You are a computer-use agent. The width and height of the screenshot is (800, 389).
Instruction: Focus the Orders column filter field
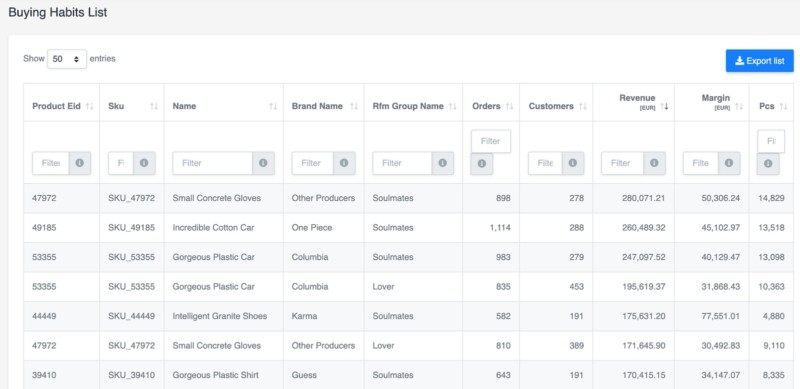point(490,141)
